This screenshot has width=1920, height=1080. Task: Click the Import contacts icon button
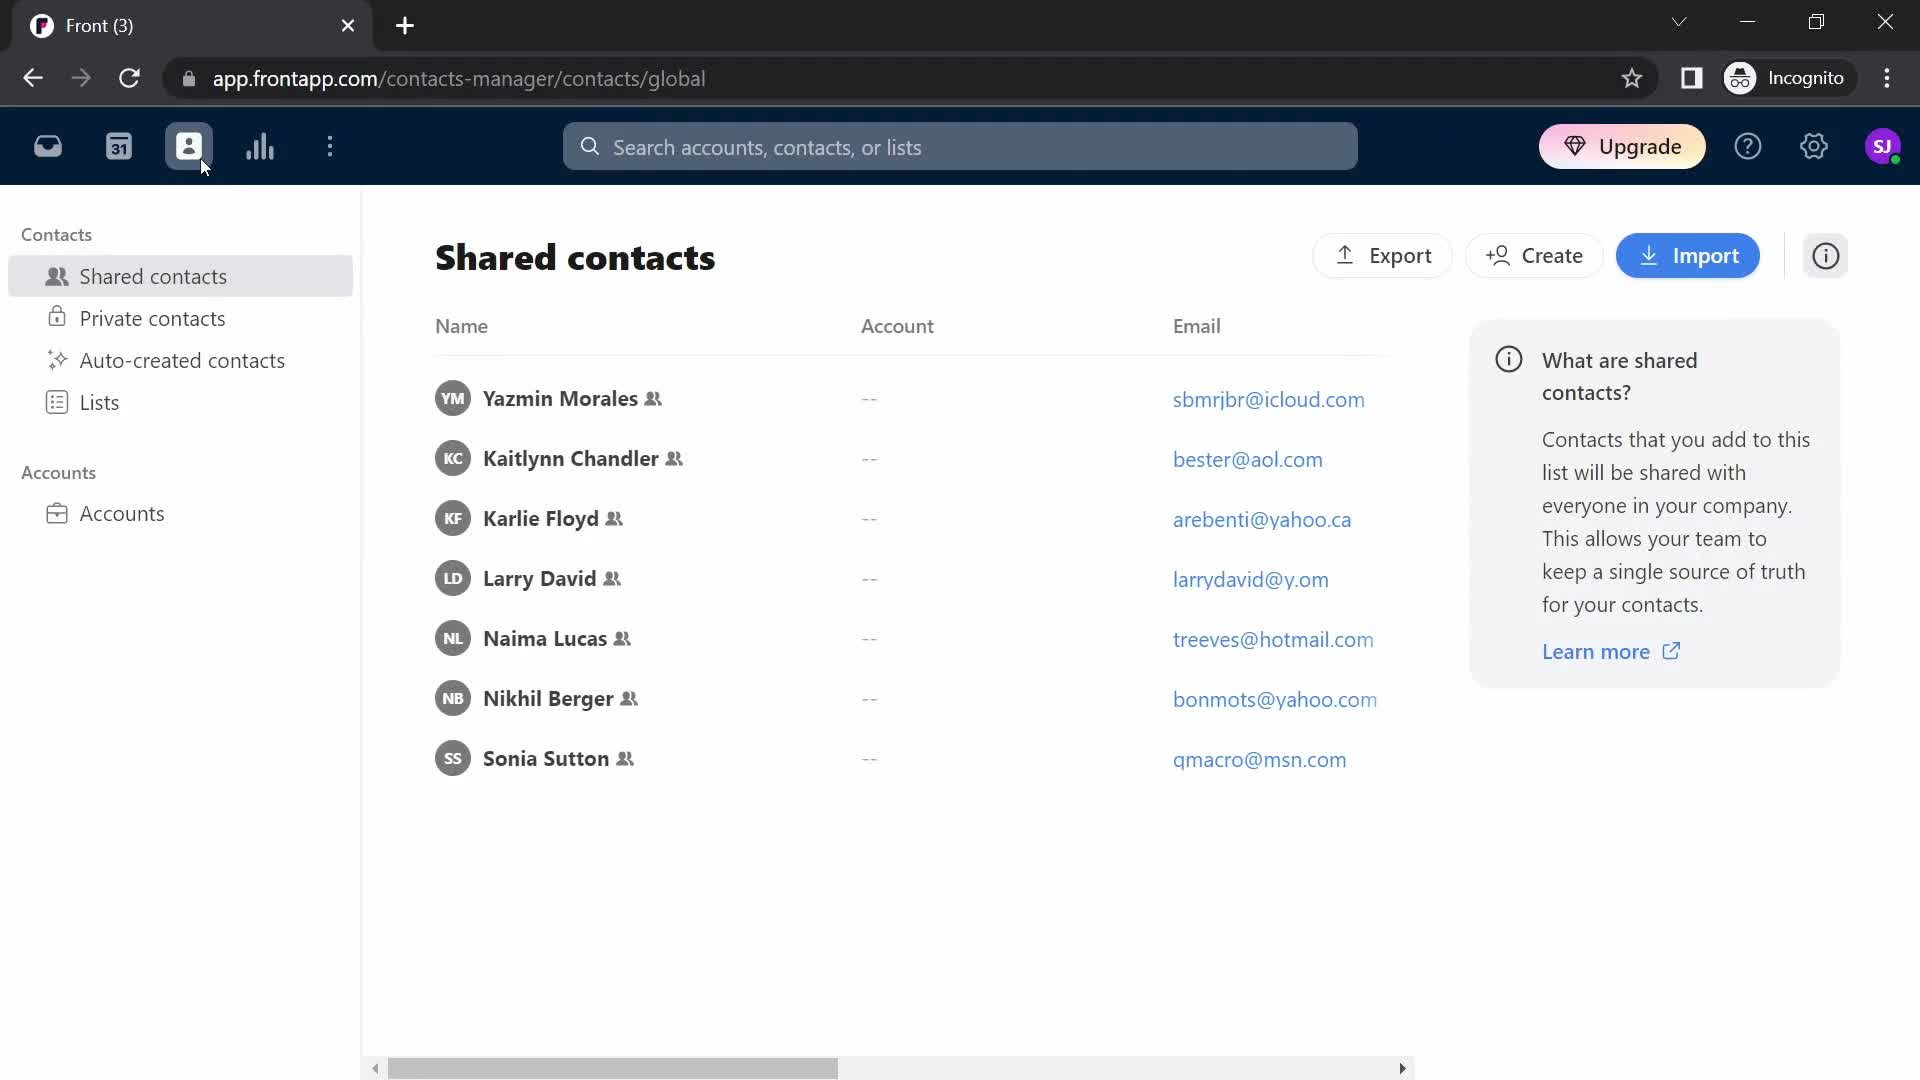1691,256
